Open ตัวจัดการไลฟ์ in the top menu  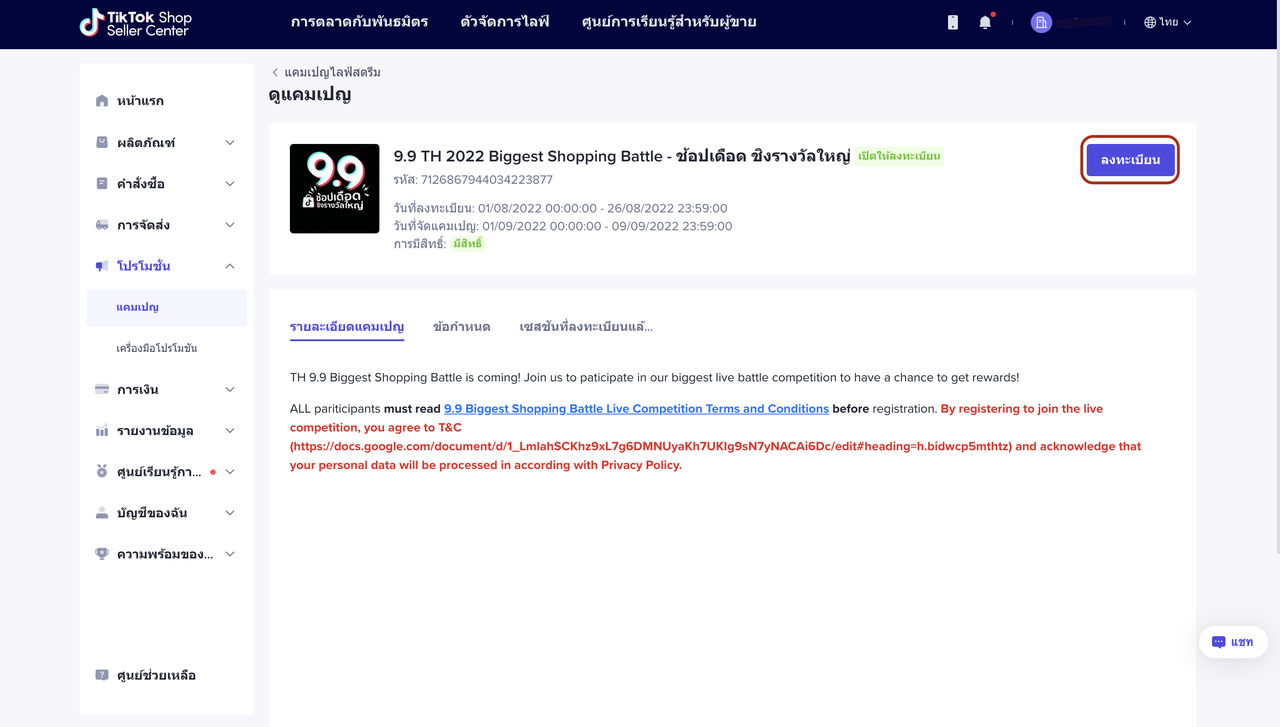[505, 22]
